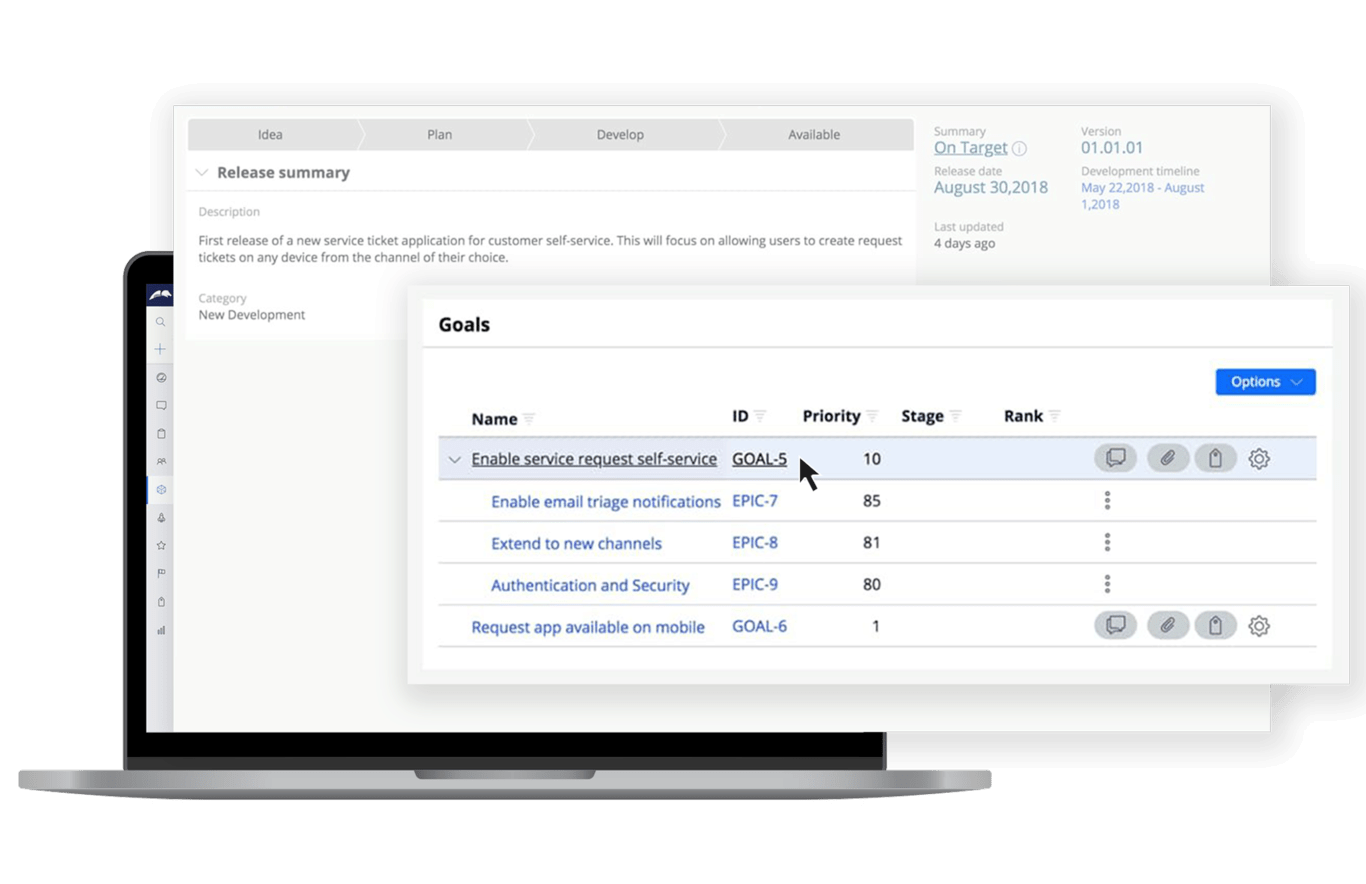Open the bar chart reports sidebar icon
The image size is (1366, 884).
tap(160, 629)
